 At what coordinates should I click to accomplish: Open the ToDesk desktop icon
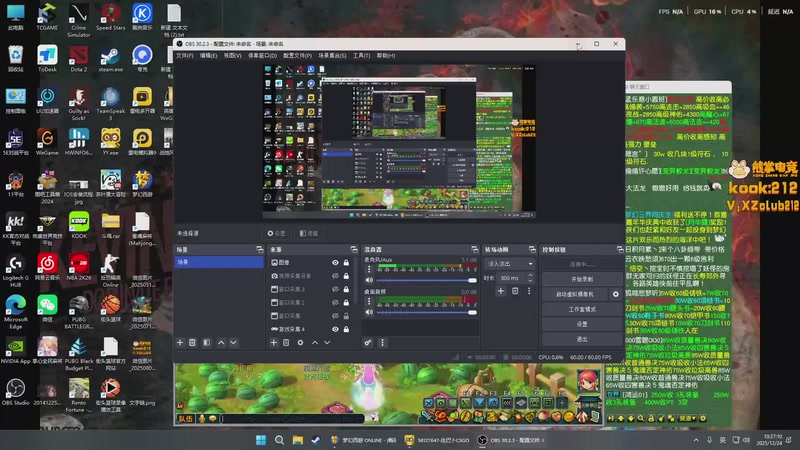point(47,59)
